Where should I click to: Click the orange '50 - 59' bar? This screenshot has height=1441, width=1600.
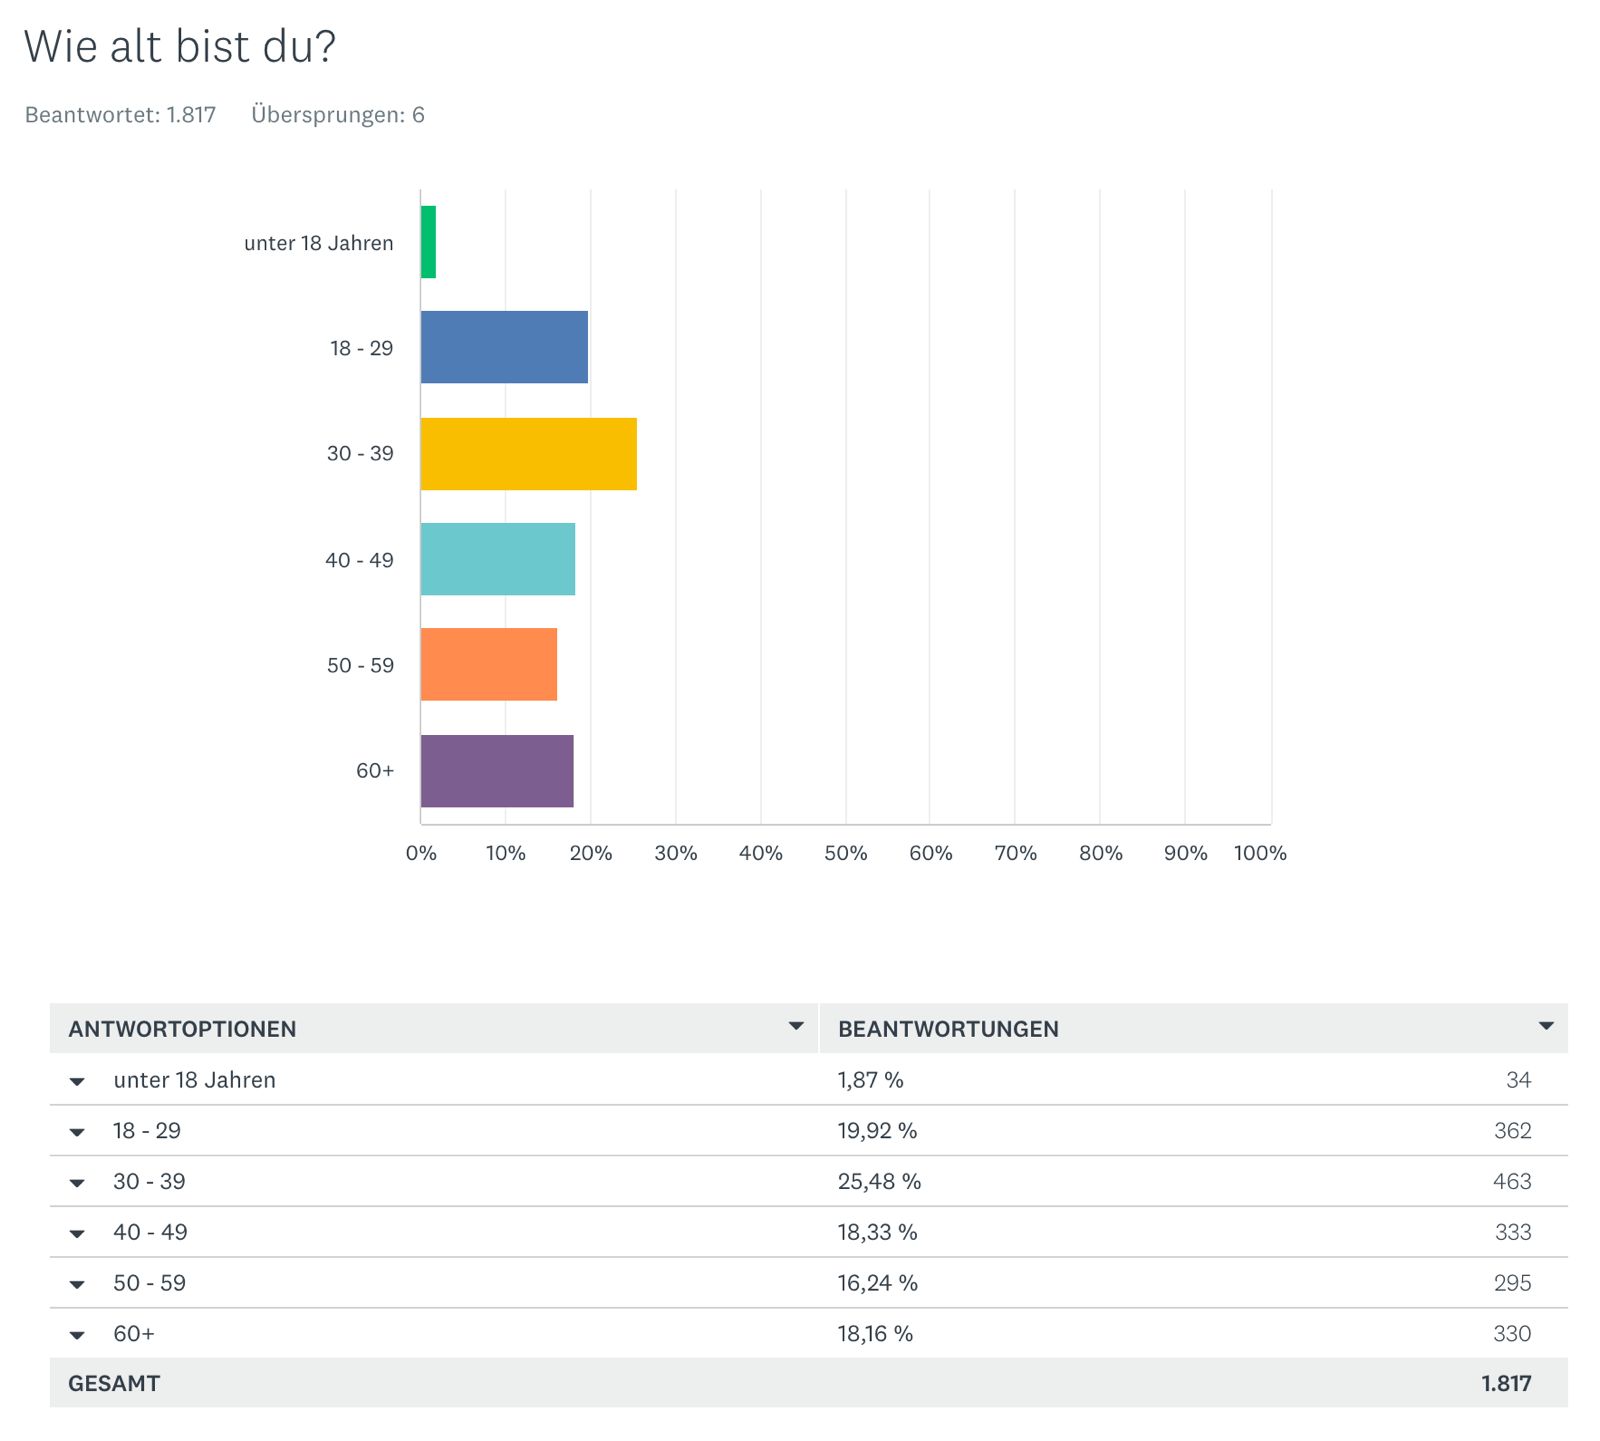[x=488, y=664]
